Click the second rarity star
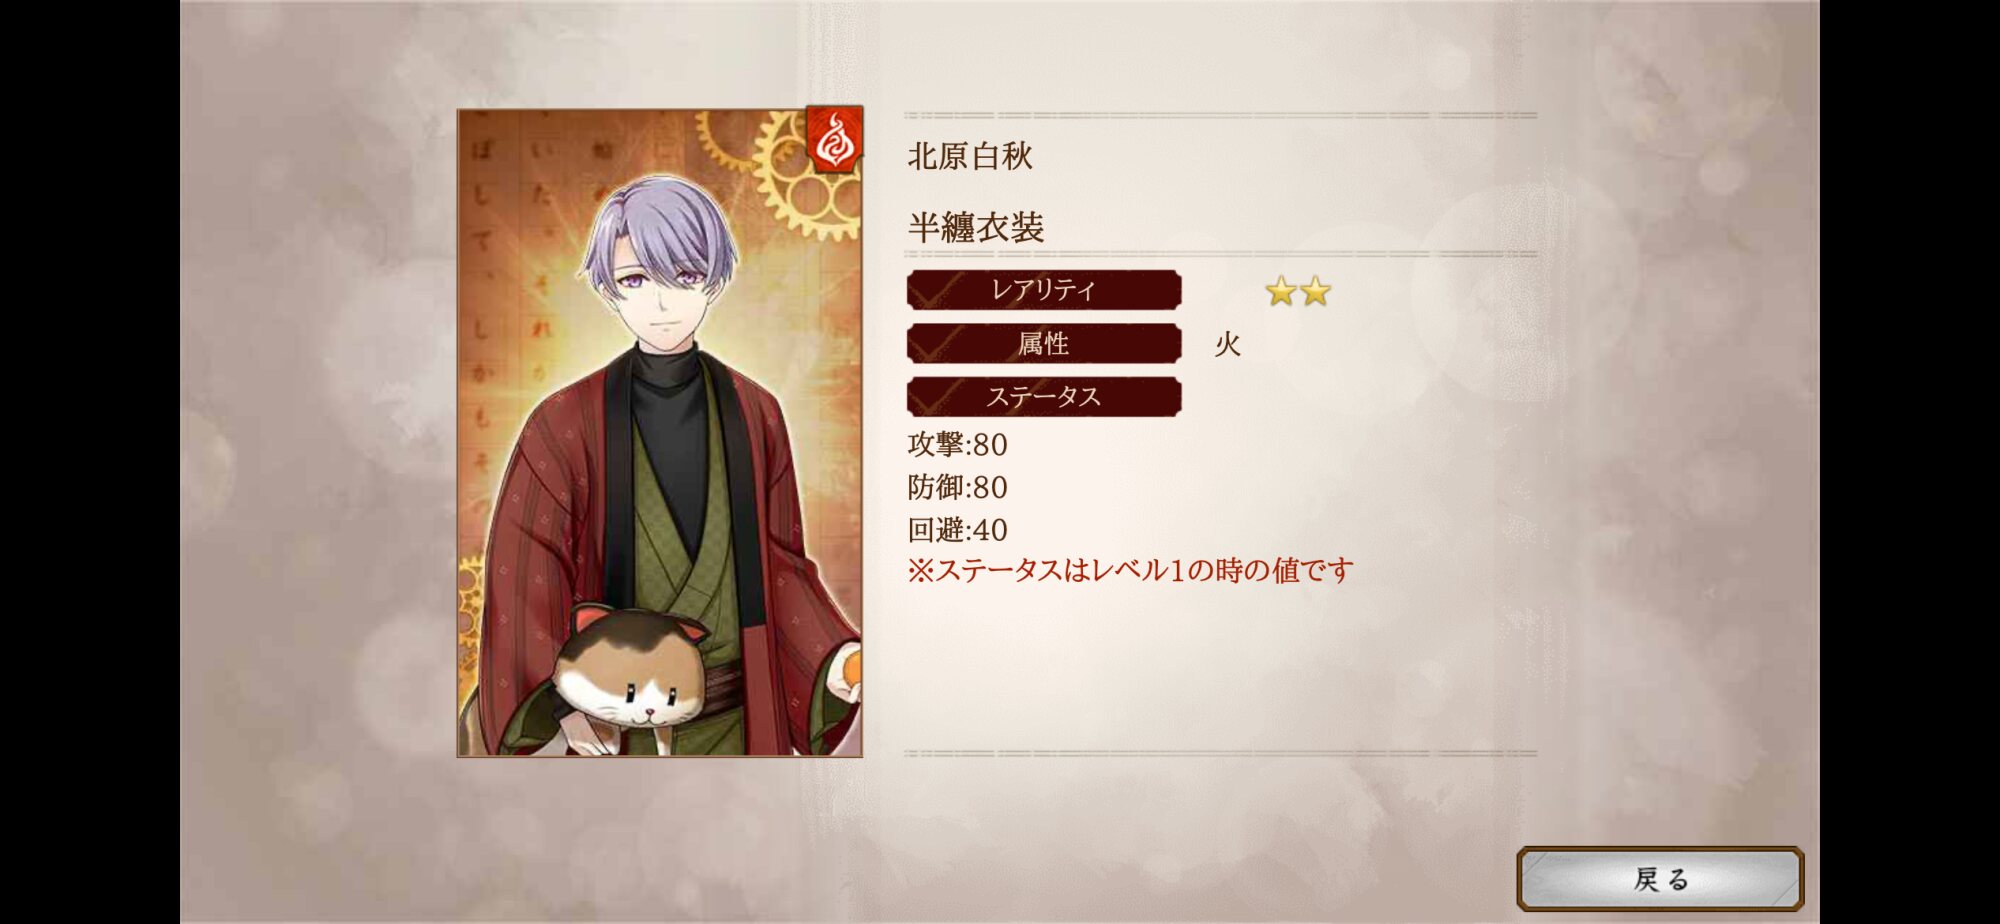2000x924 pixels. (1316, 291)
